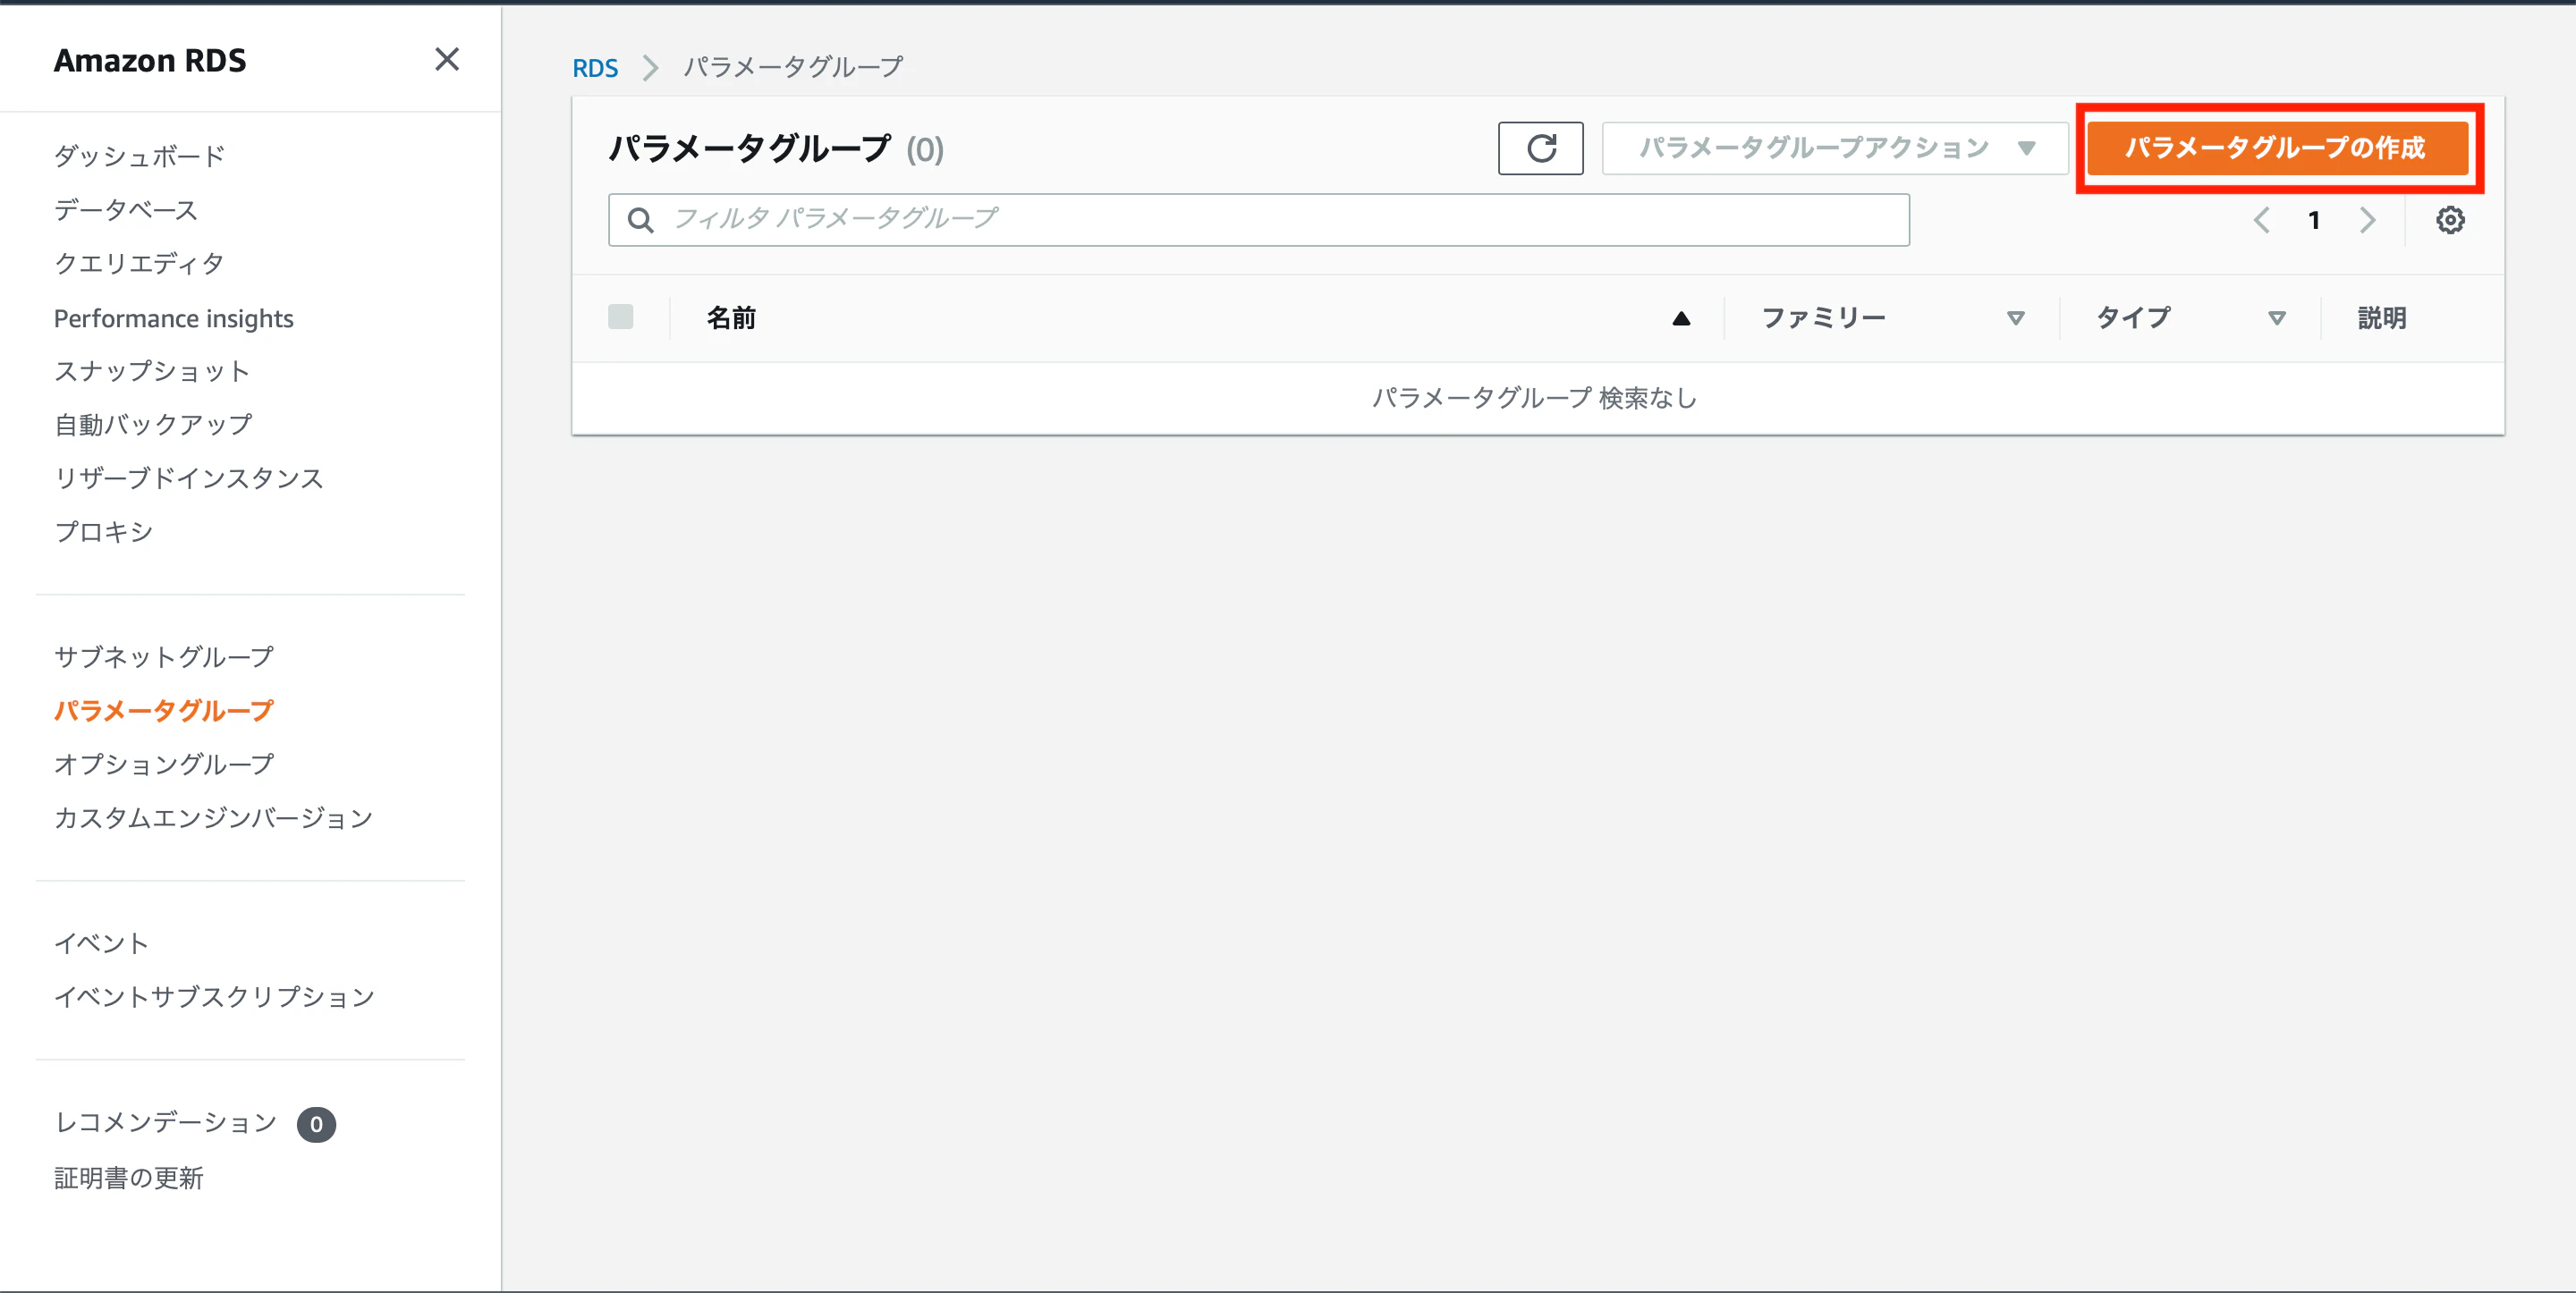Open ダッシュボード in the sidebar
Screen dimensions: 2576x1293
click(x=140, y=156)
